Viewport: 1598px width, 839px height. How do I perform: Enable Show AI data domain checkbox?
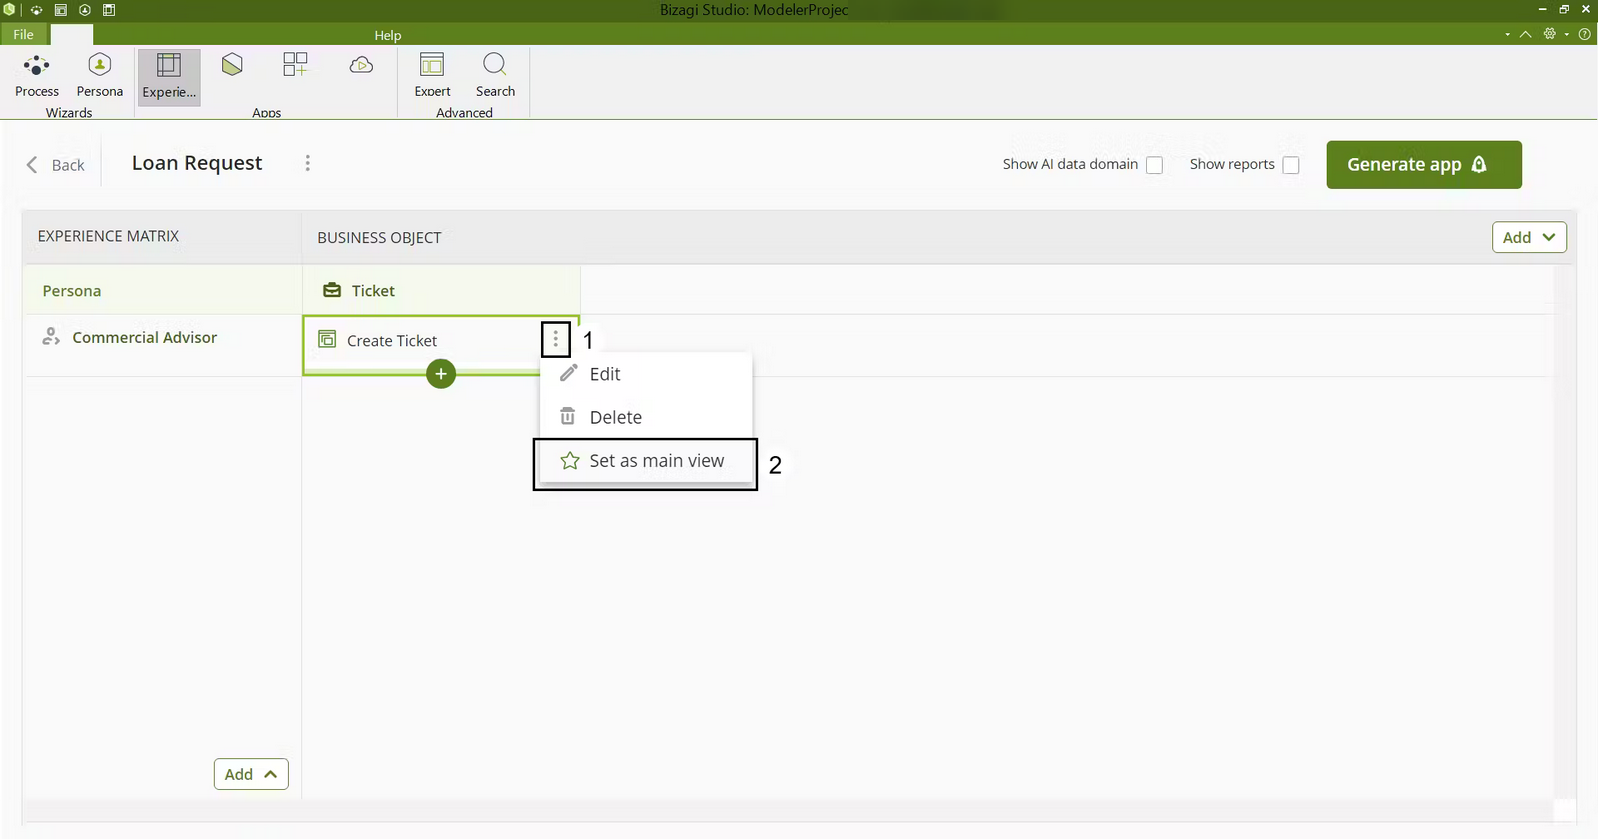point(1155,165)
